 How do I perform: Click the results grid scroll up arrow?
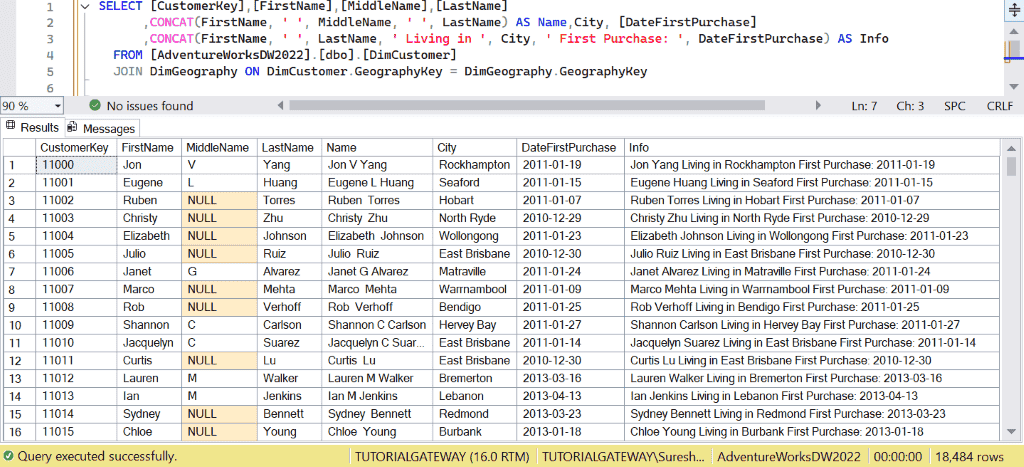(1011, 147)
